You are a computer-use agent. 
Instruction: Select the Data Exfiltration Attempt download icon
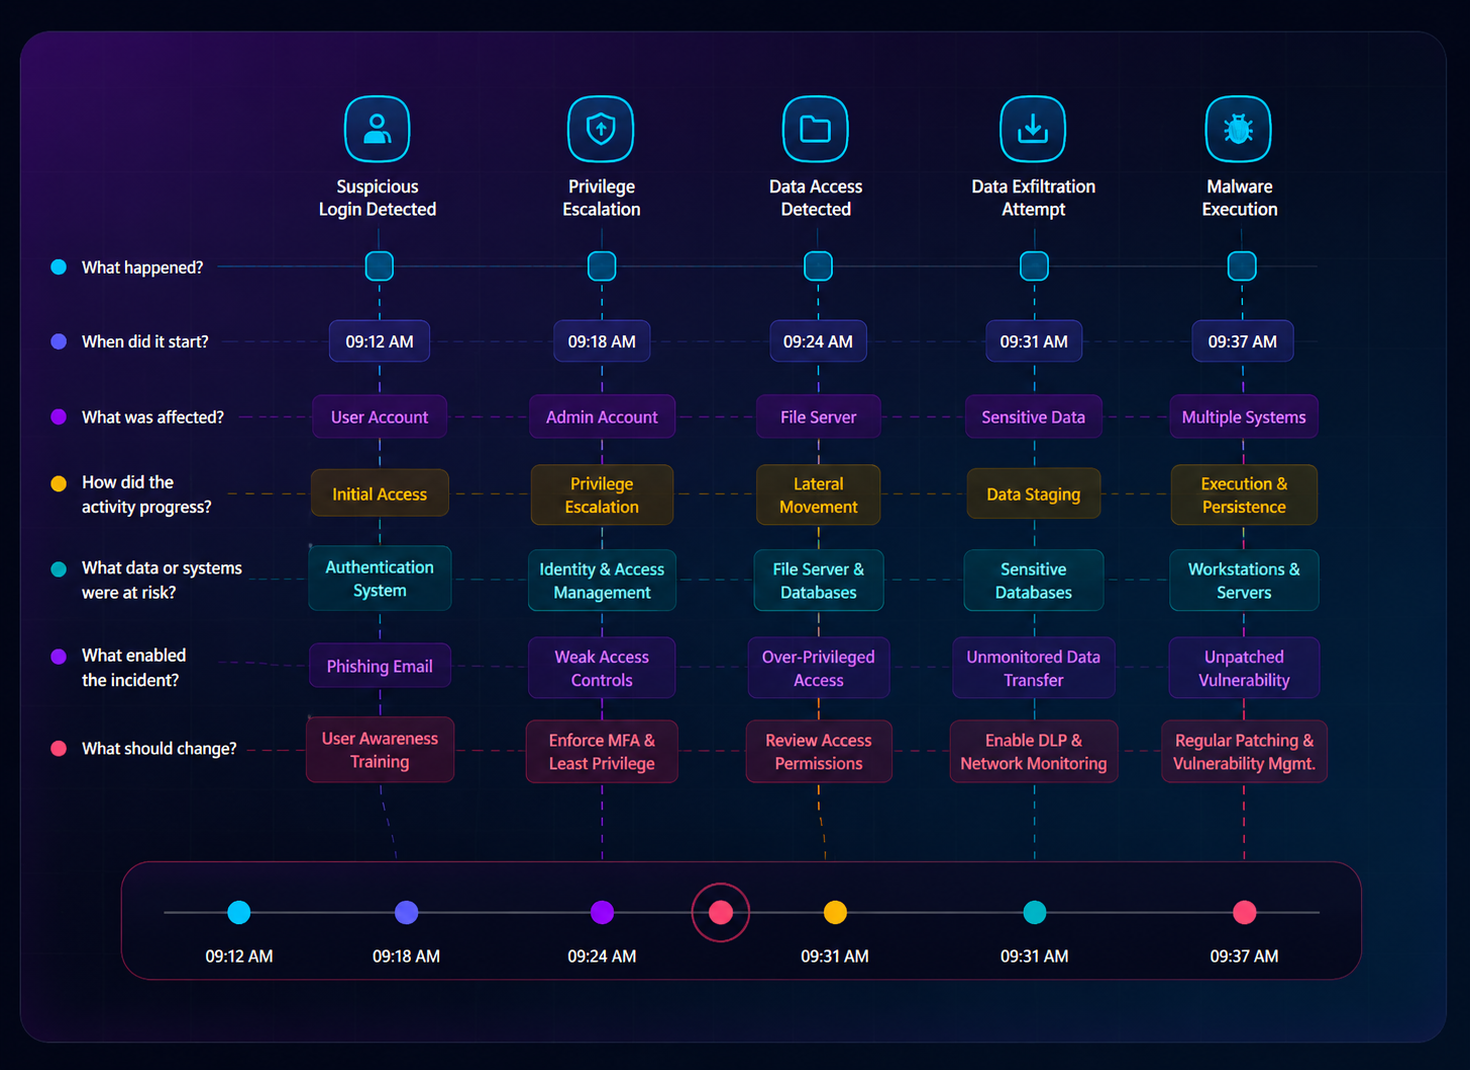pos(1033,129)
